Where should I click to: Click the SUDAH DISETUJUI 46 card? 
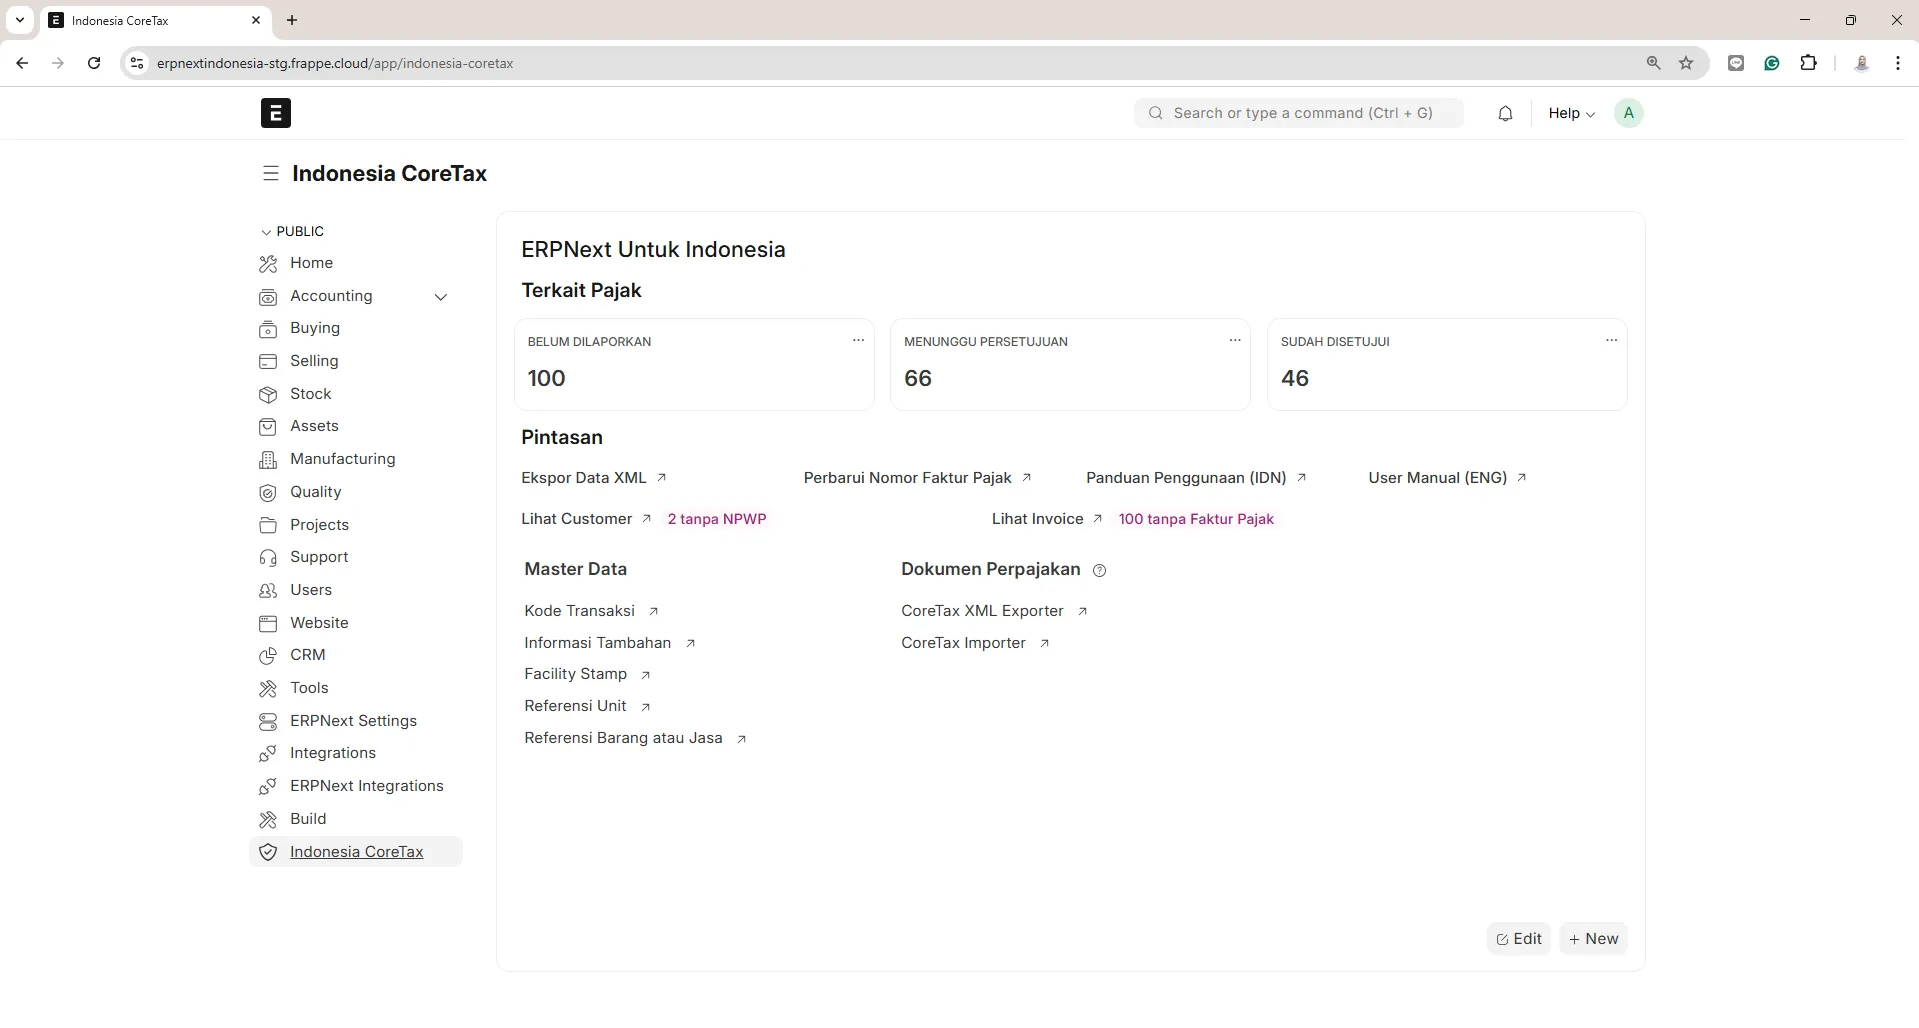pos(1447,364)
